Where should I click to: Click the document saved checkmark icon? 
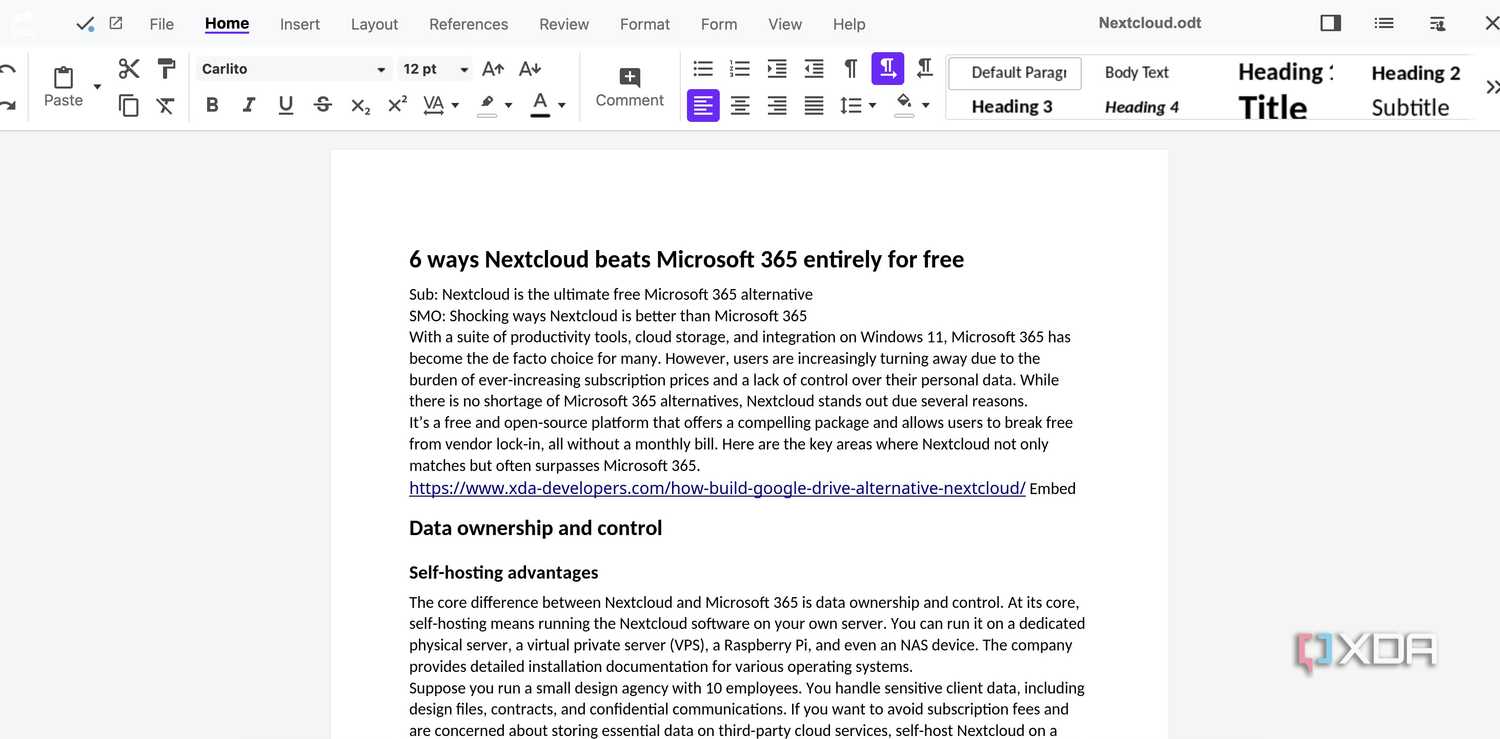coord(85,24)
